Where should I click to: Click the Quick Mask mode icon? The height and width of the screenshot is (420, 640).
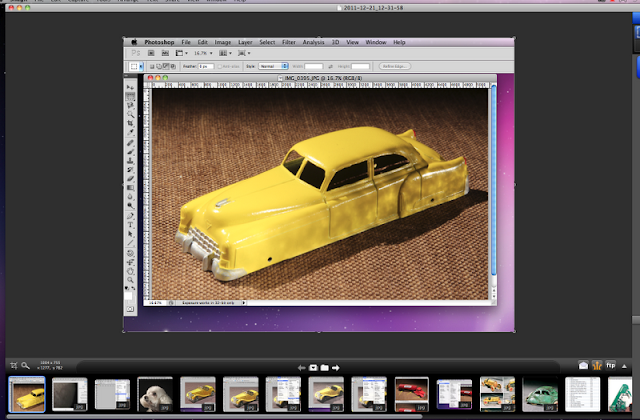click(x=130, y=309)
